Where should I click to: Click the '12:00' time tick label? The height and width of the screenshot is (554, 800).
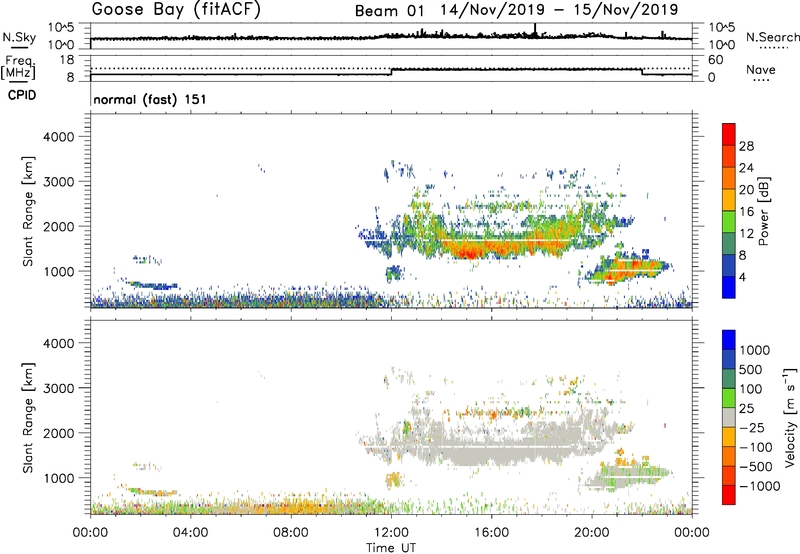coord(391,533)
